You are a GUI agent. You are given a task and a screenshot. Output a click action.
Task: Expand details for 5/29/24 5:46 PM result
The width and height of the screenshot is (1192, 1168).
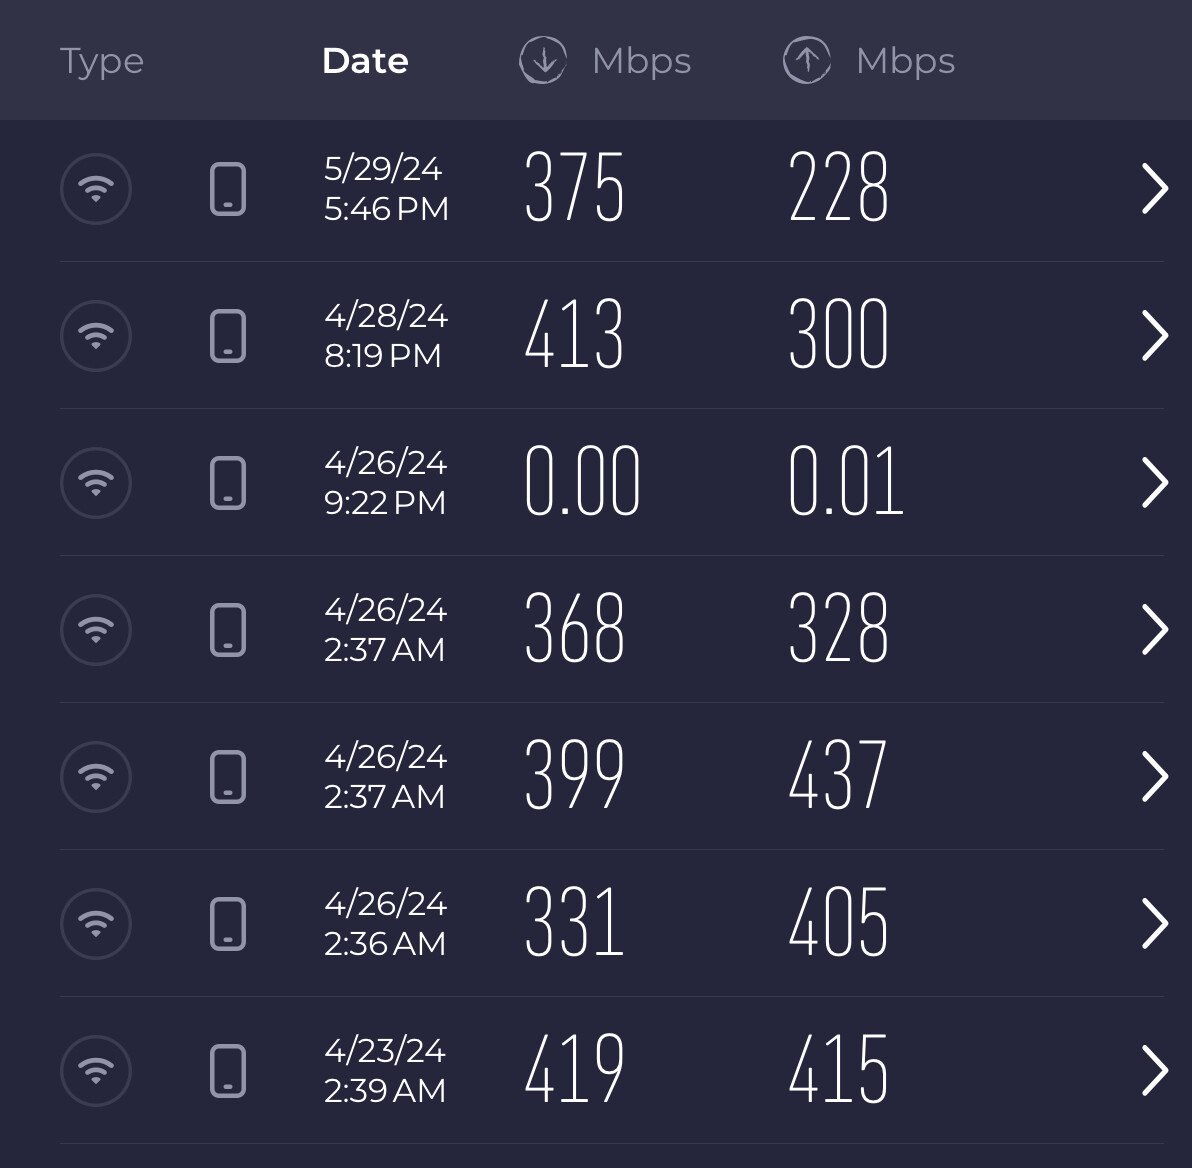click(1155, 189)
